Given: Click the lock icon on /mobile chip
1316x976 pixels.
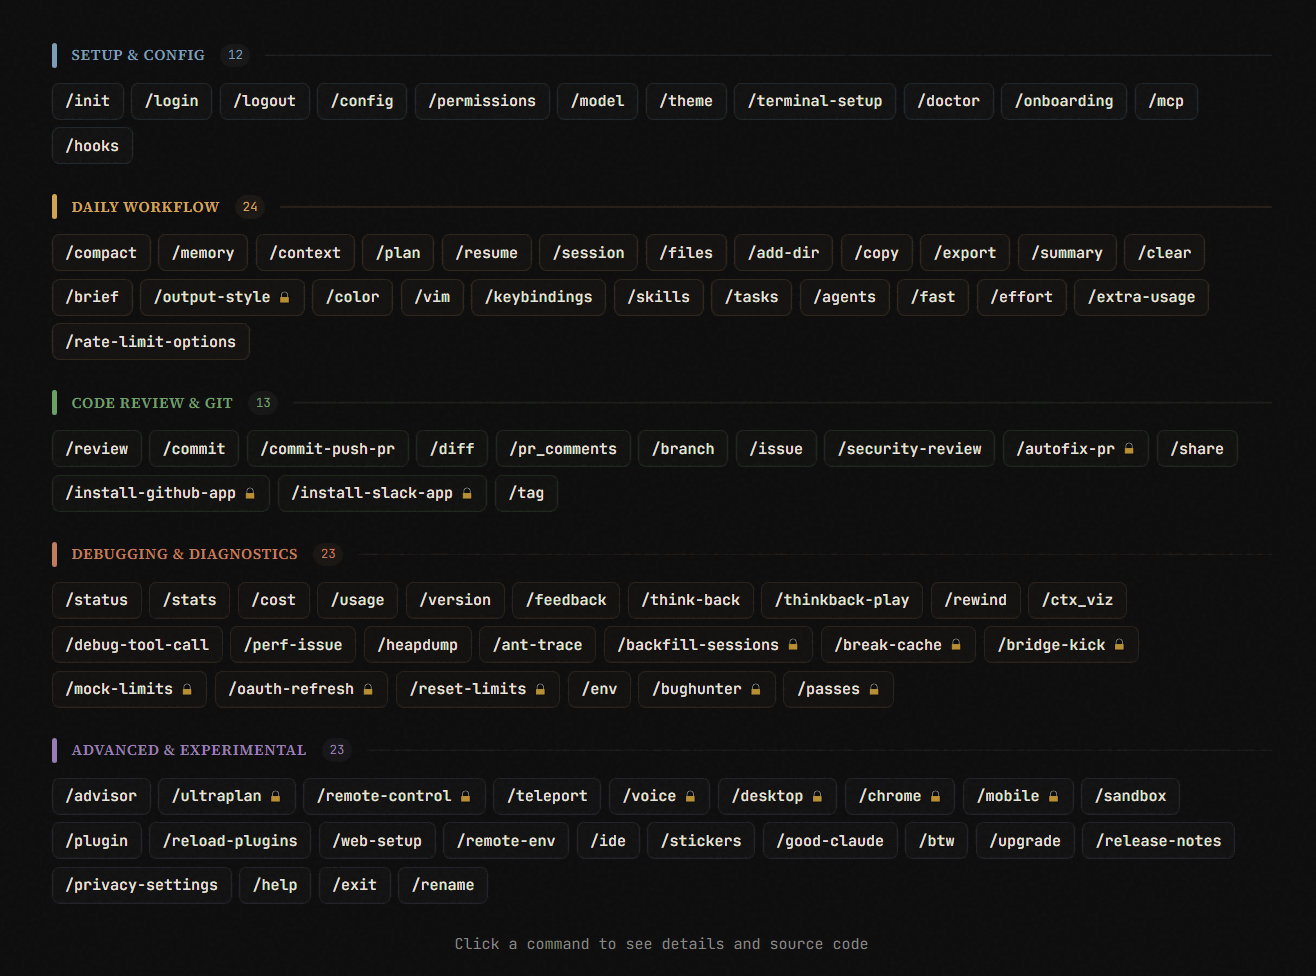Looking at the screenshot, I should point(1053,797).
